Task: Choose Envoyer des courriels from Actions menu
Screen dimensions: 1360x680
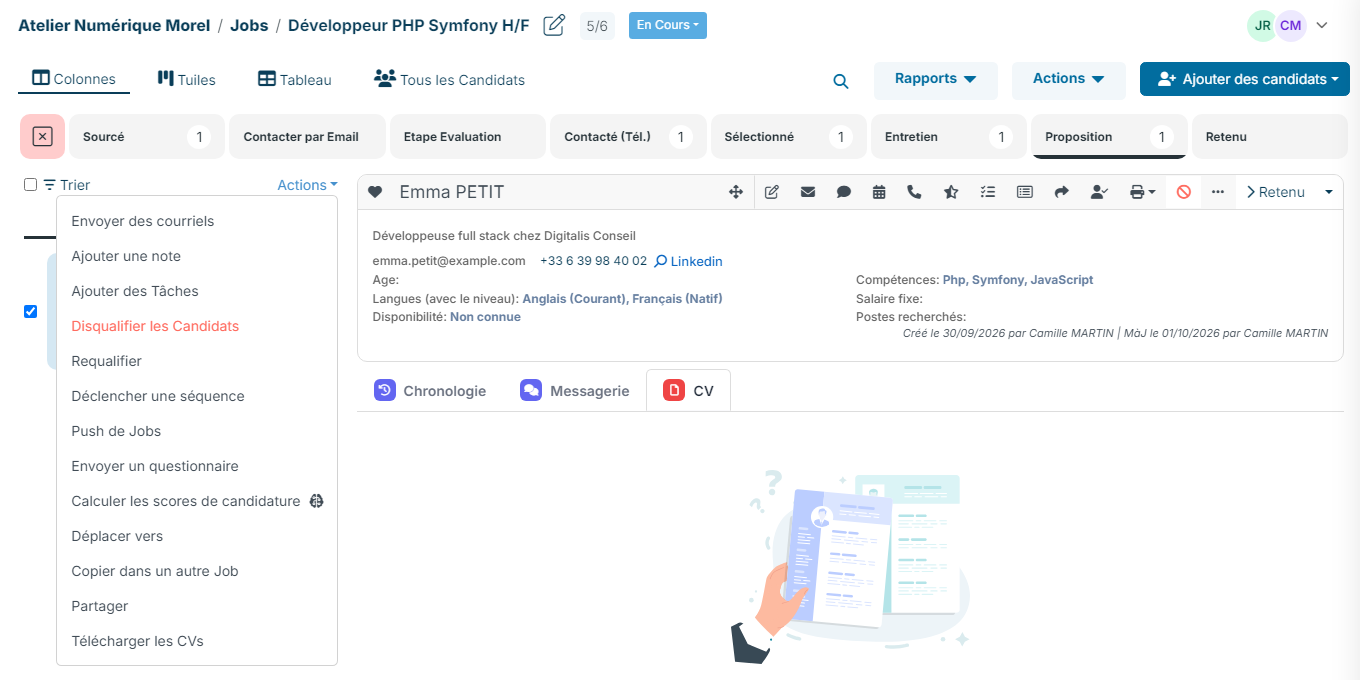Action: pyautogui.click(x=143, y=221)
